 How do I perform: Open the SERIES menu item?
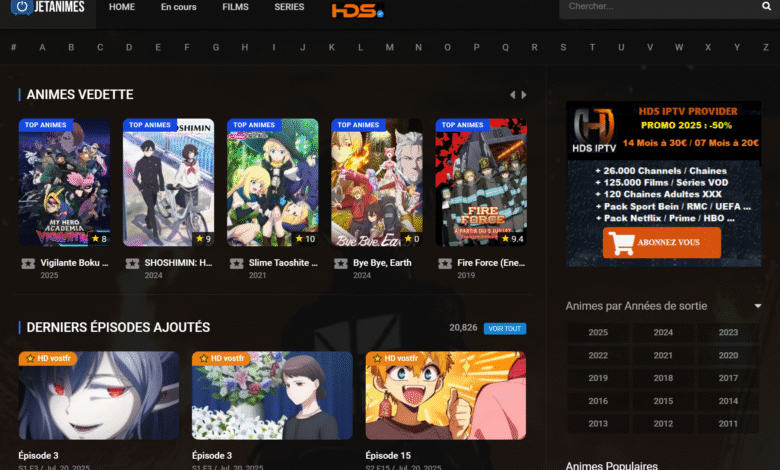tap(289, 7)
